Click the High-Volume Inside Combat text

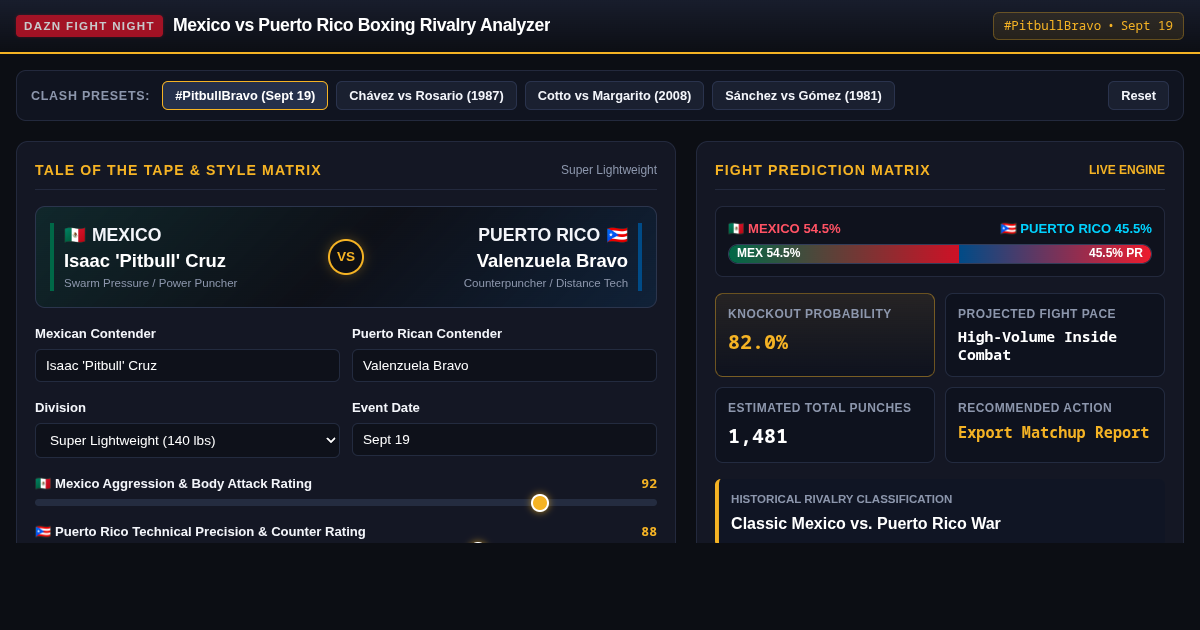1037,346
